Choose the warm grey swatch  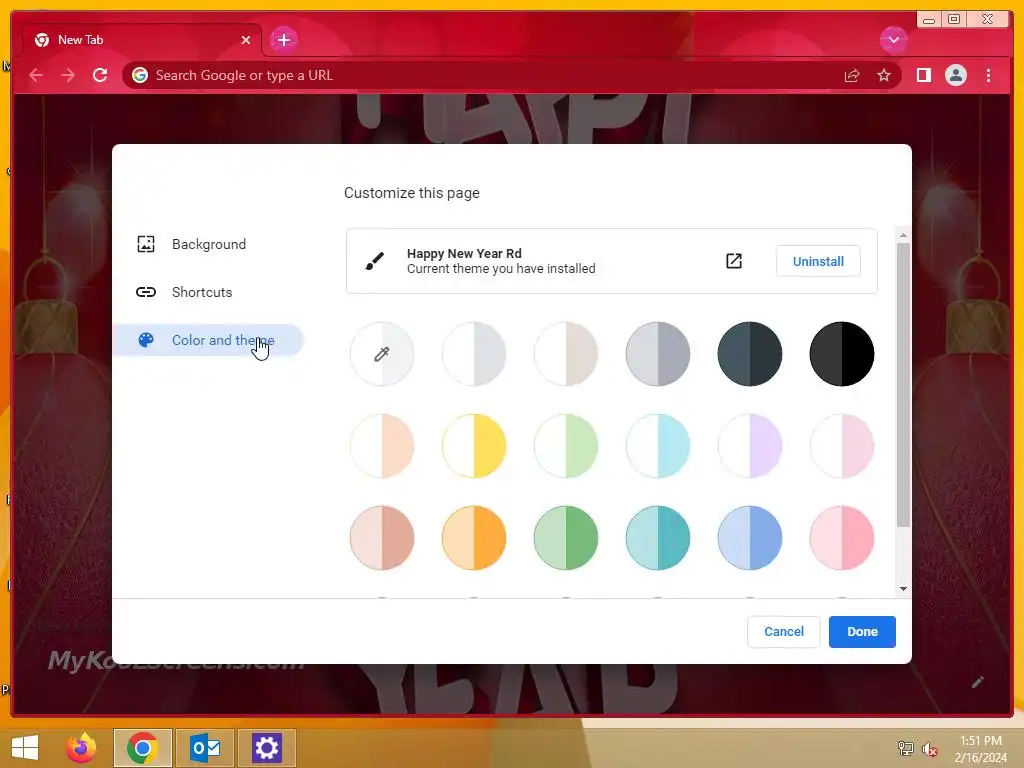[566, 354]
